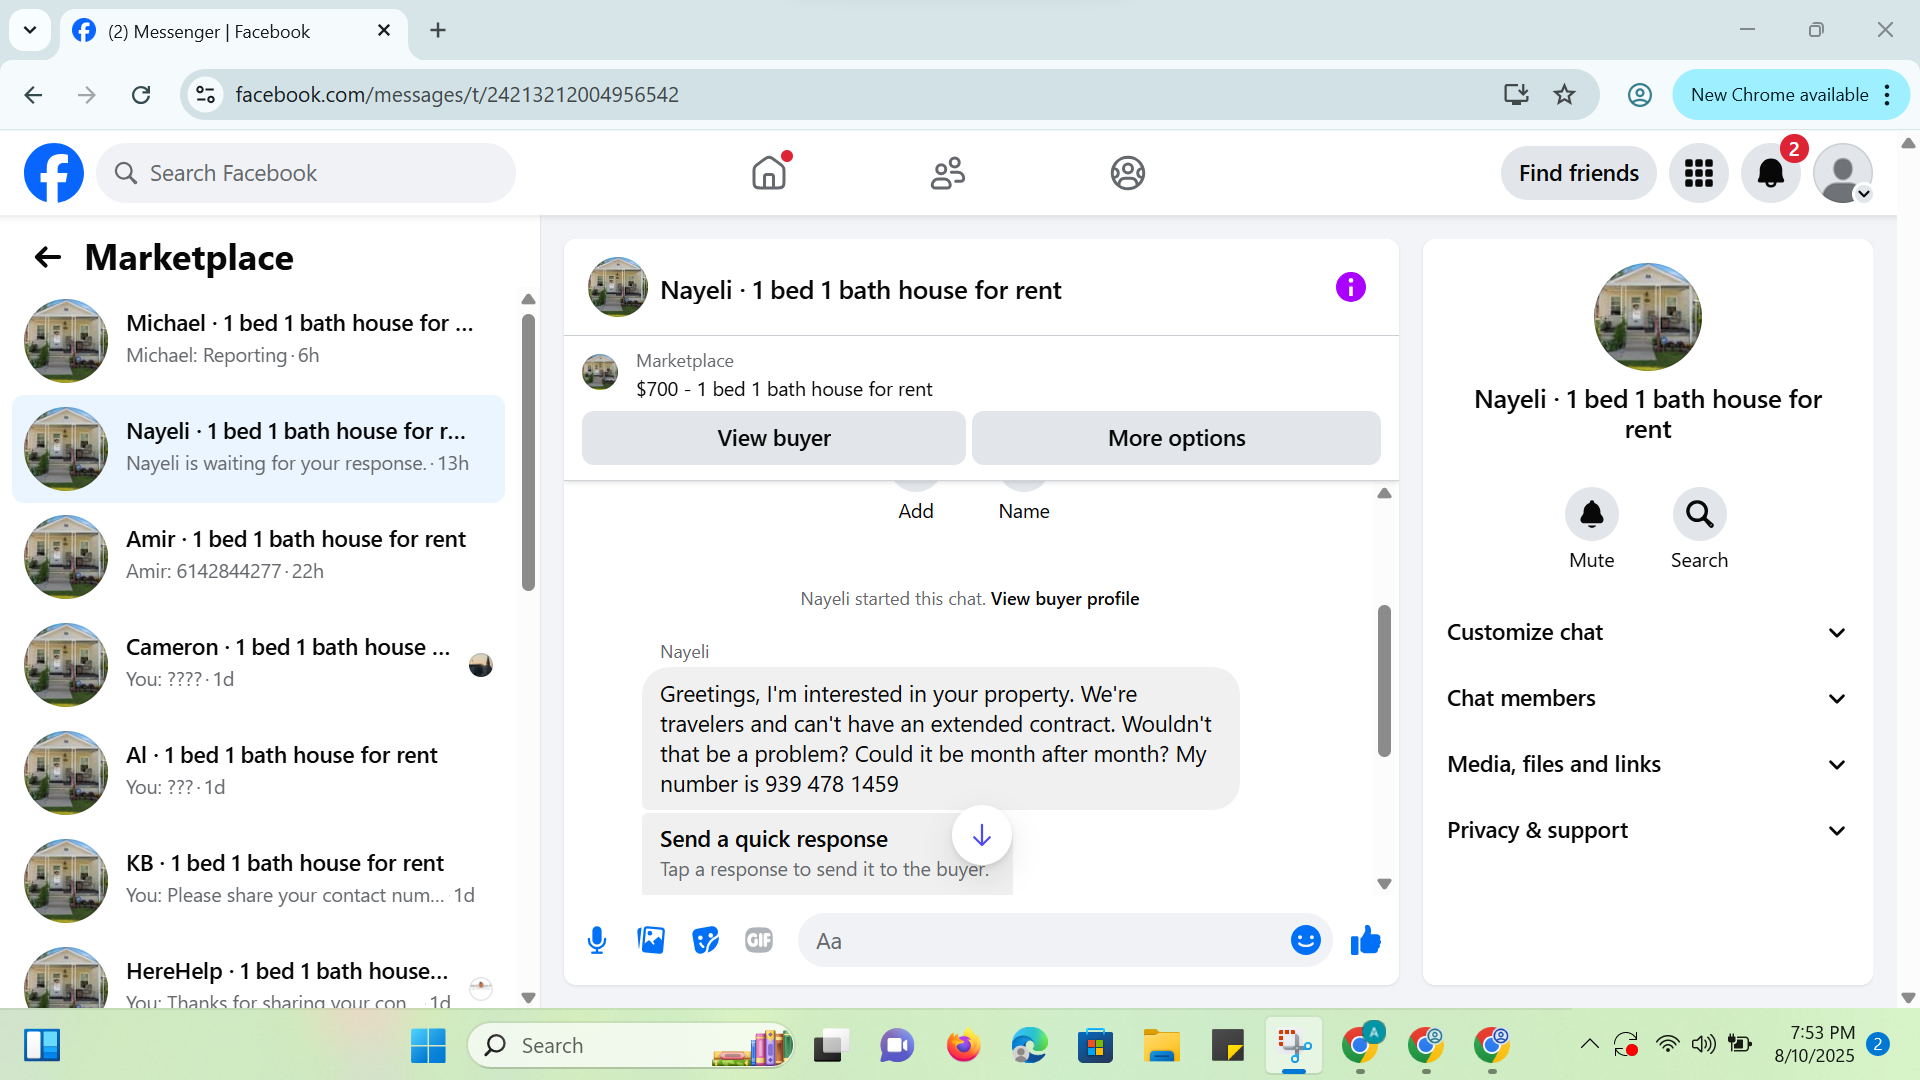The image size is (1920, 1080).
Task: Mute this conversation
Action: (1591, 515)
